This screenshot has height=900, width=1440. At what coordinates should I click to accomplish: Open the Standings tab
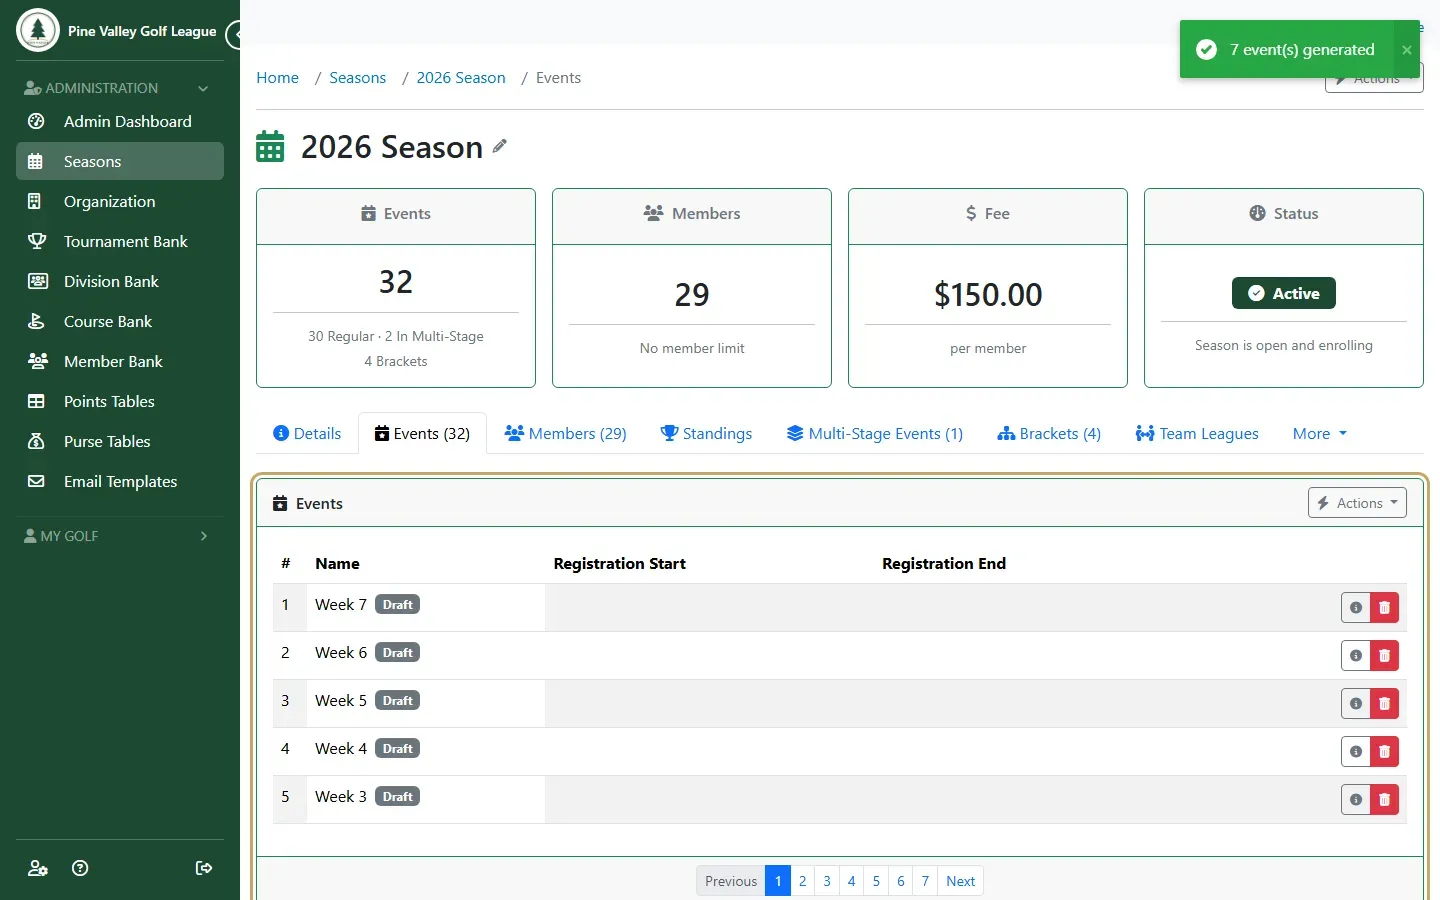pos(706,434)
